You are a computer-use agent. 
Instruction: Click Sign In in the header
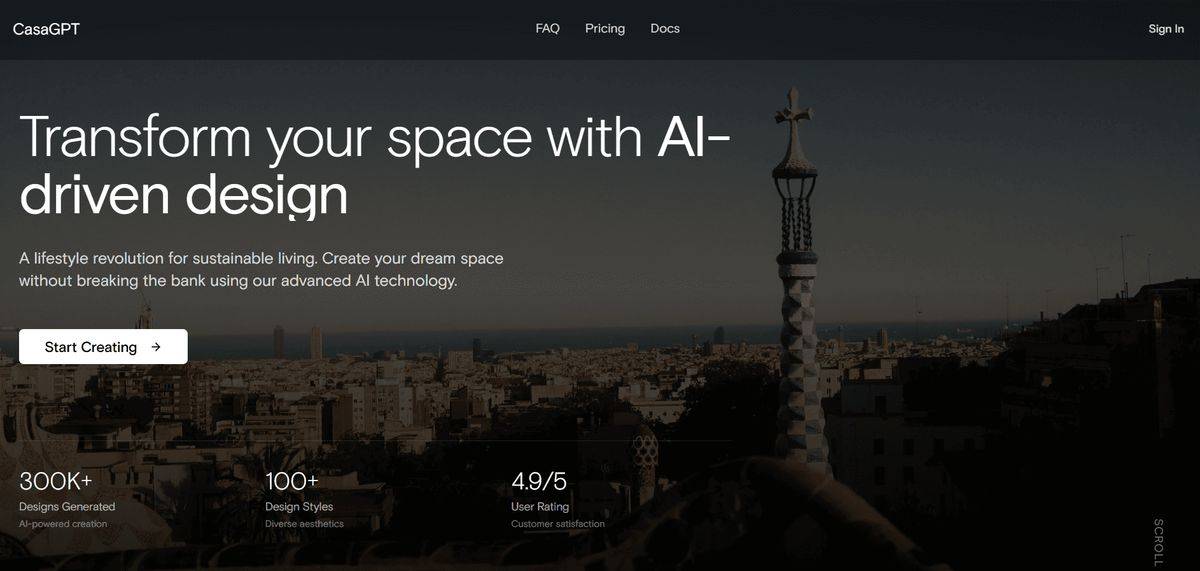coord(1166,29)
